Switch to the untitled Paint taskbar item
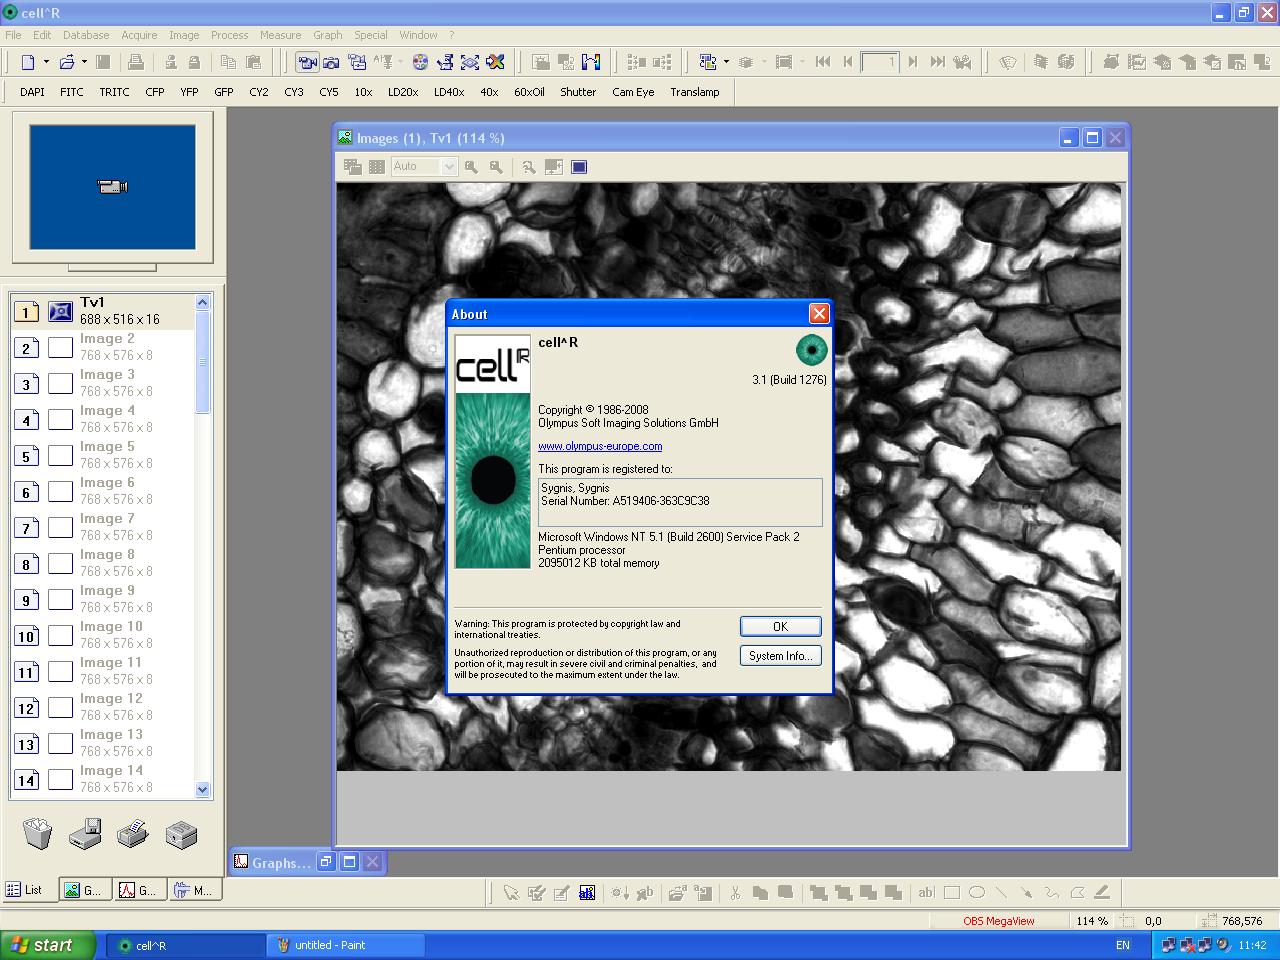 [345, 944]
